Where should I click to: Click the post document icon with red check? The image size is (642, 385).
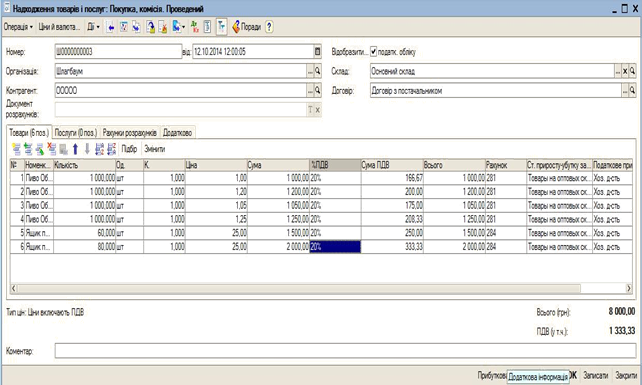click(x=124, y=27)
